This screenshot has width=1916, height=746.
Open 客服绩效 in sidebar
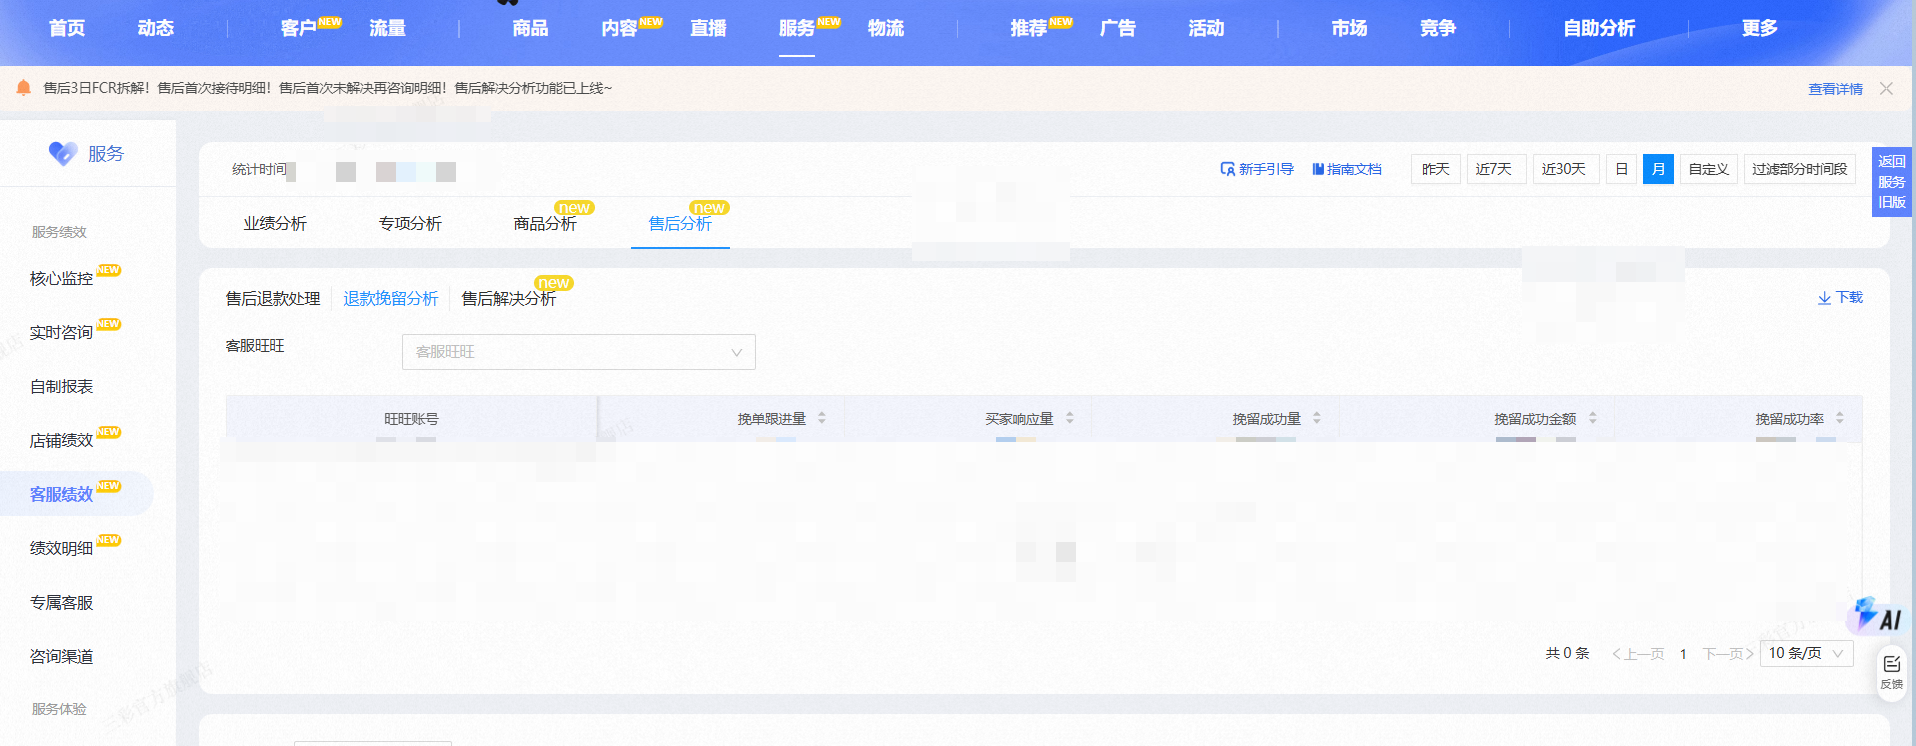point(62,494)
